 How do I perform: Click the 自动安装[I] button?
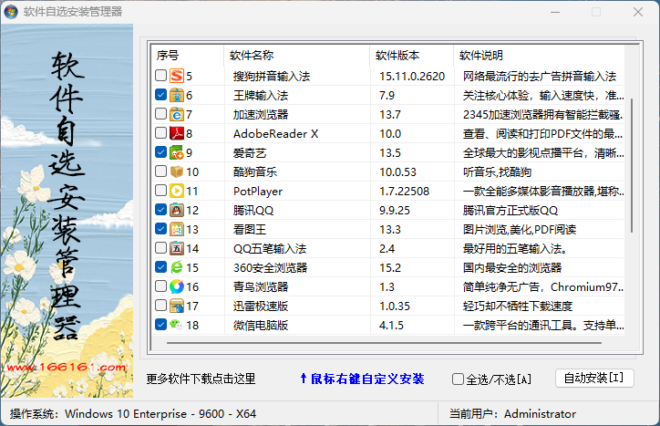point(594,378)
